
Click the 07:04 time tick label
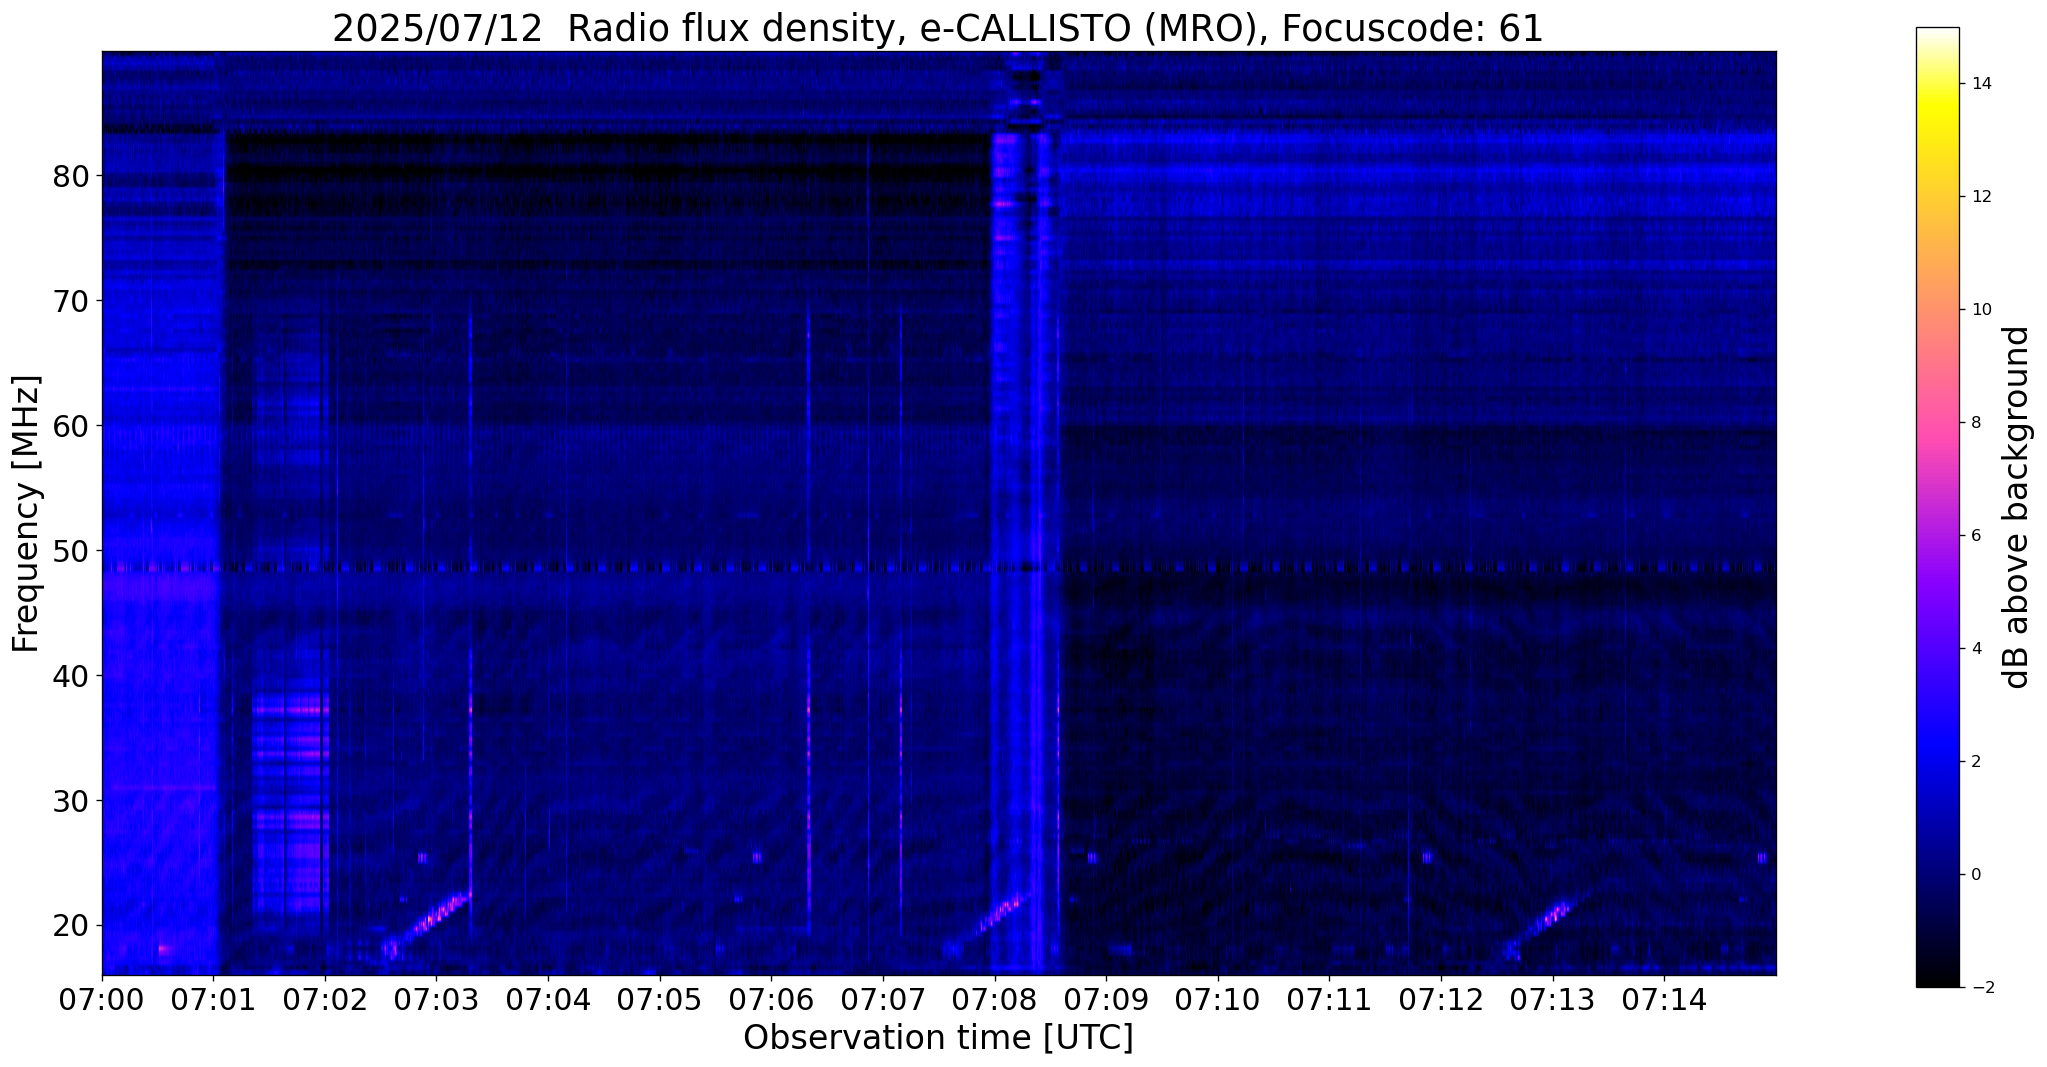coord(548,1000)
